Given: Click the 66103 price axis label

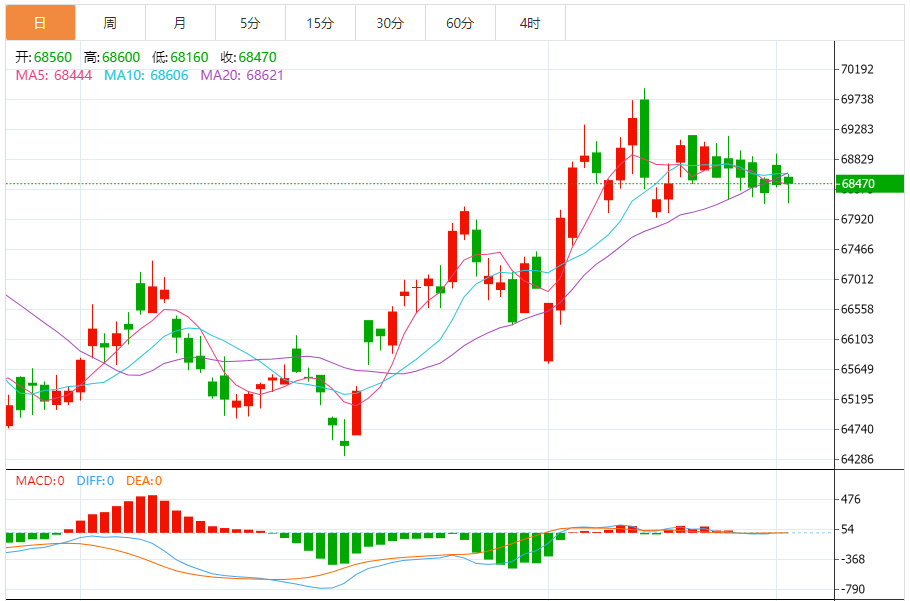Looking at the screenshot, I should (x=857, y=339).
